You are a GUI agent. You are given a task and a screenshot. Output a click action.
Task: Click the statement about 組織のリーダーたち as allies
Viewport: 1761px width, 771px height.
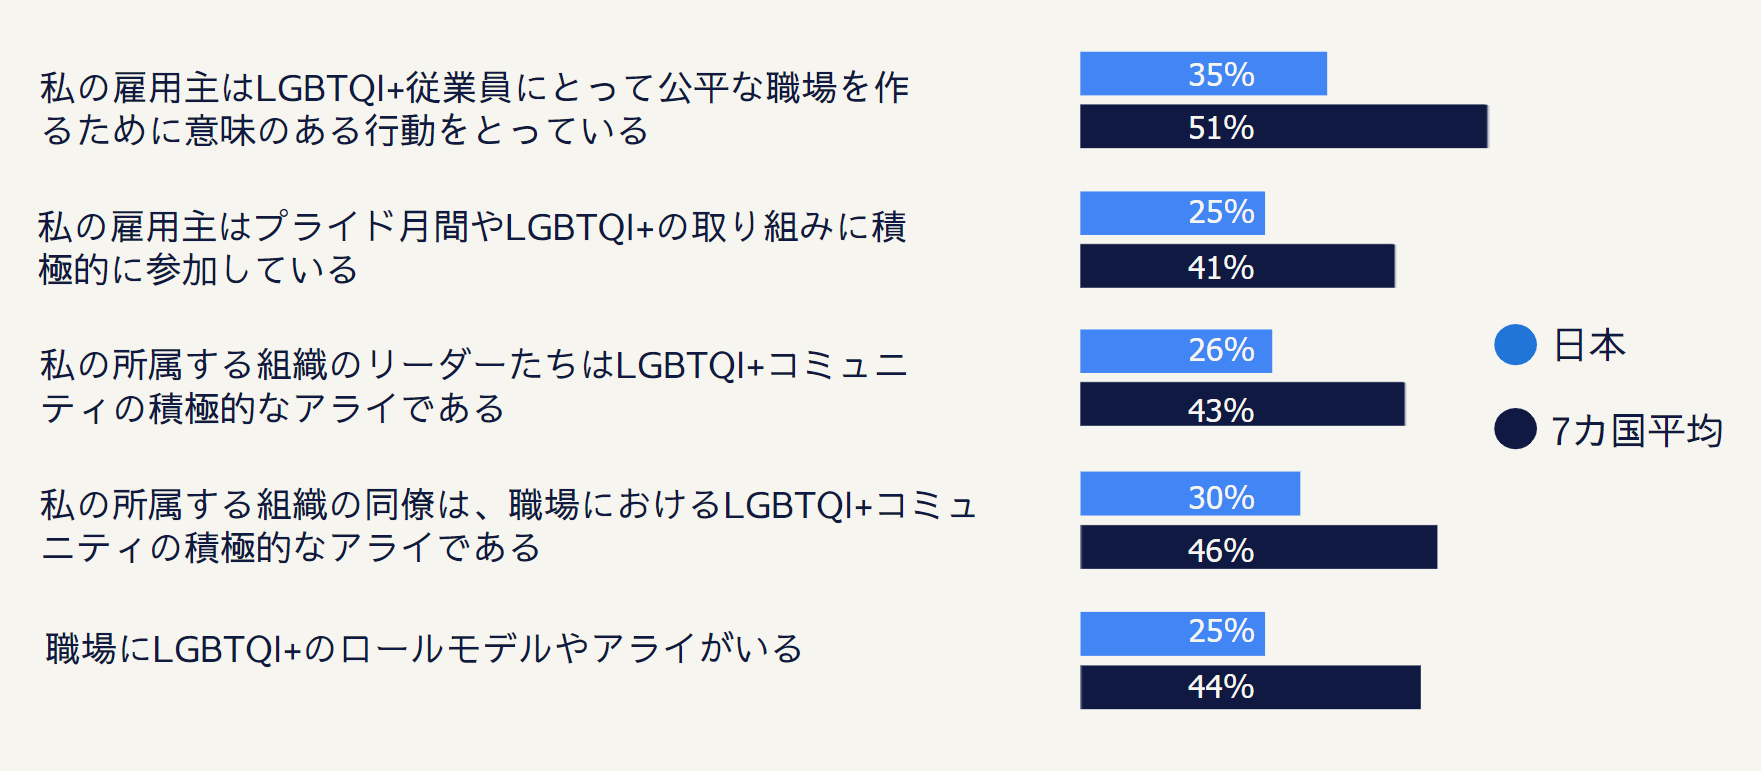(474, 386)
